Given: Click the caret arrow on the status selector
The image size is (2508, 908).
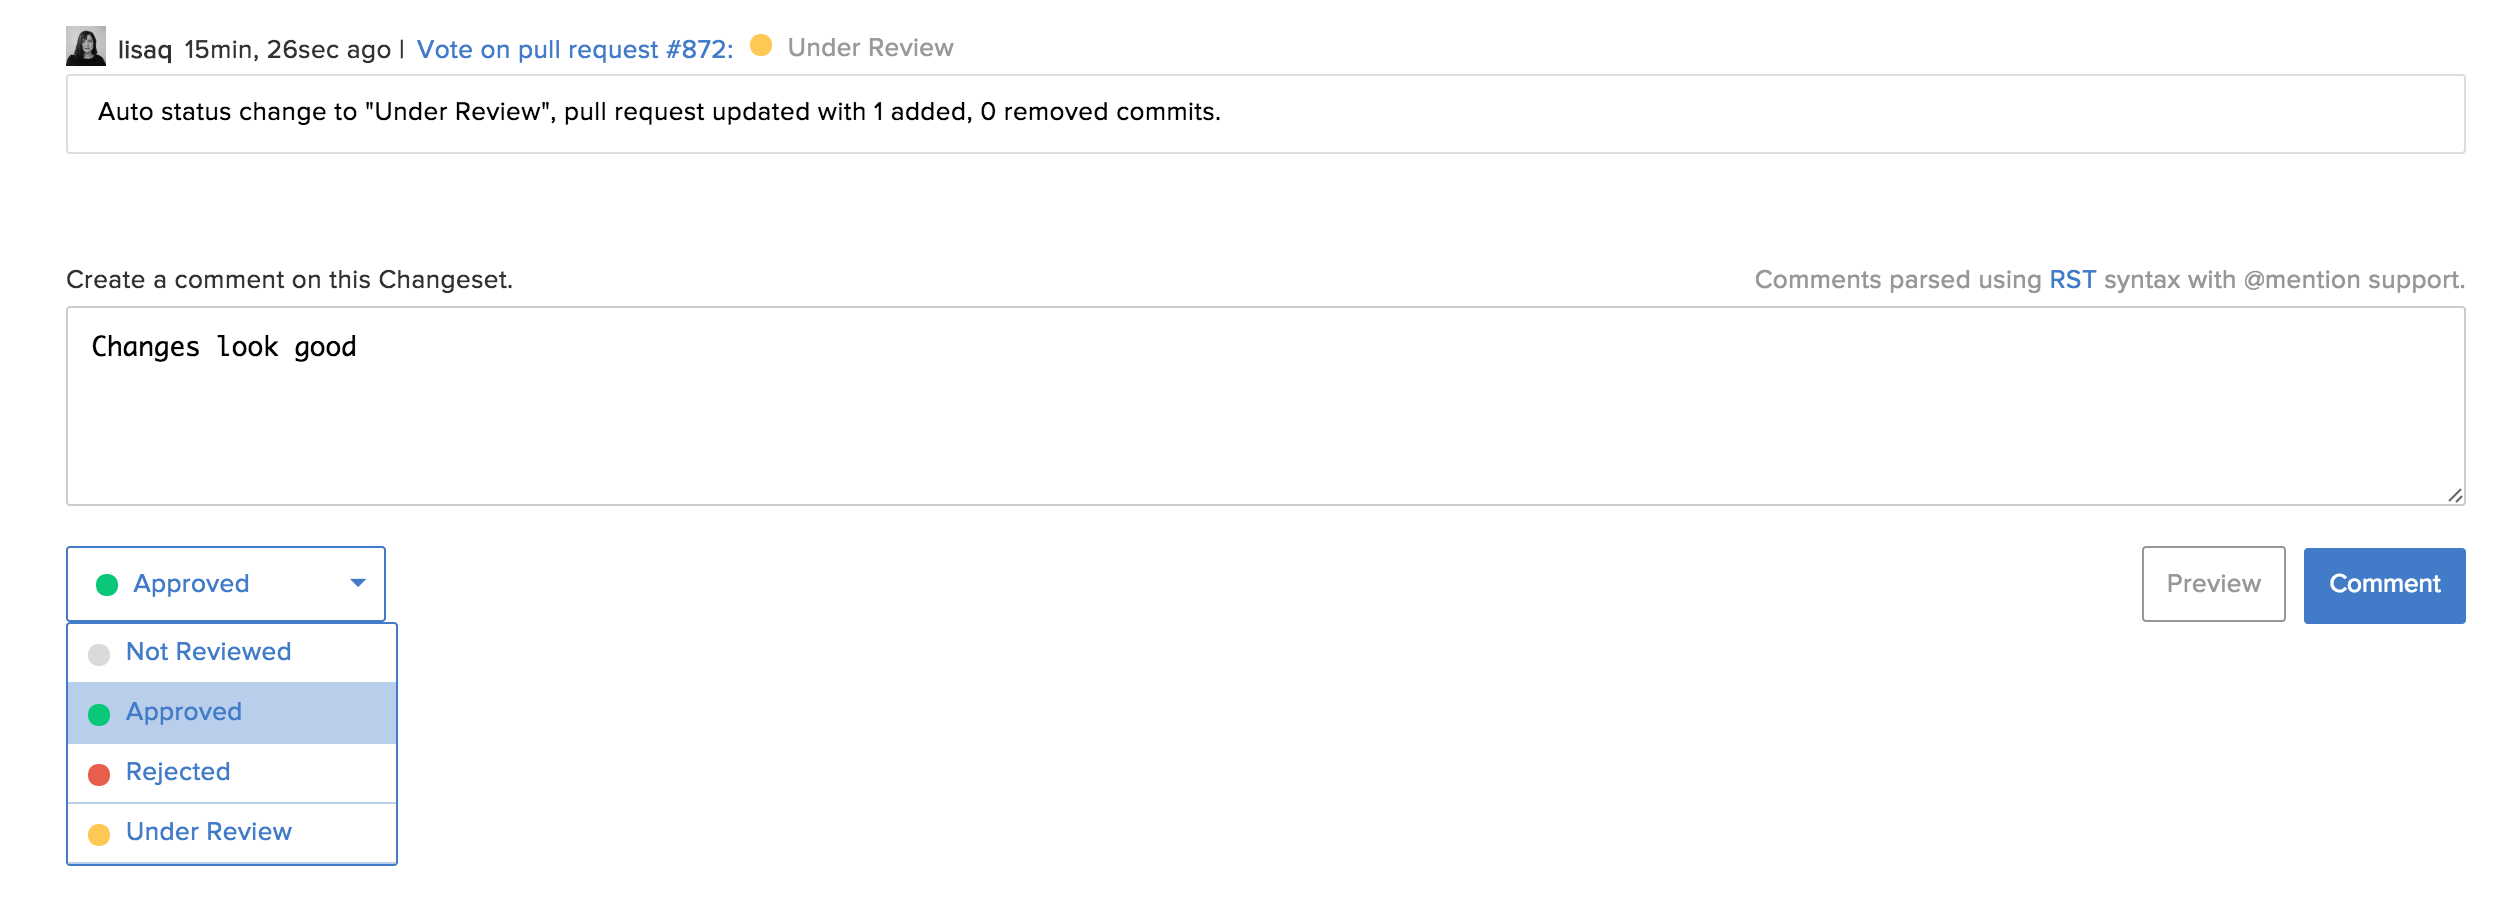Looking at the screenshot, I should (358, 583).
